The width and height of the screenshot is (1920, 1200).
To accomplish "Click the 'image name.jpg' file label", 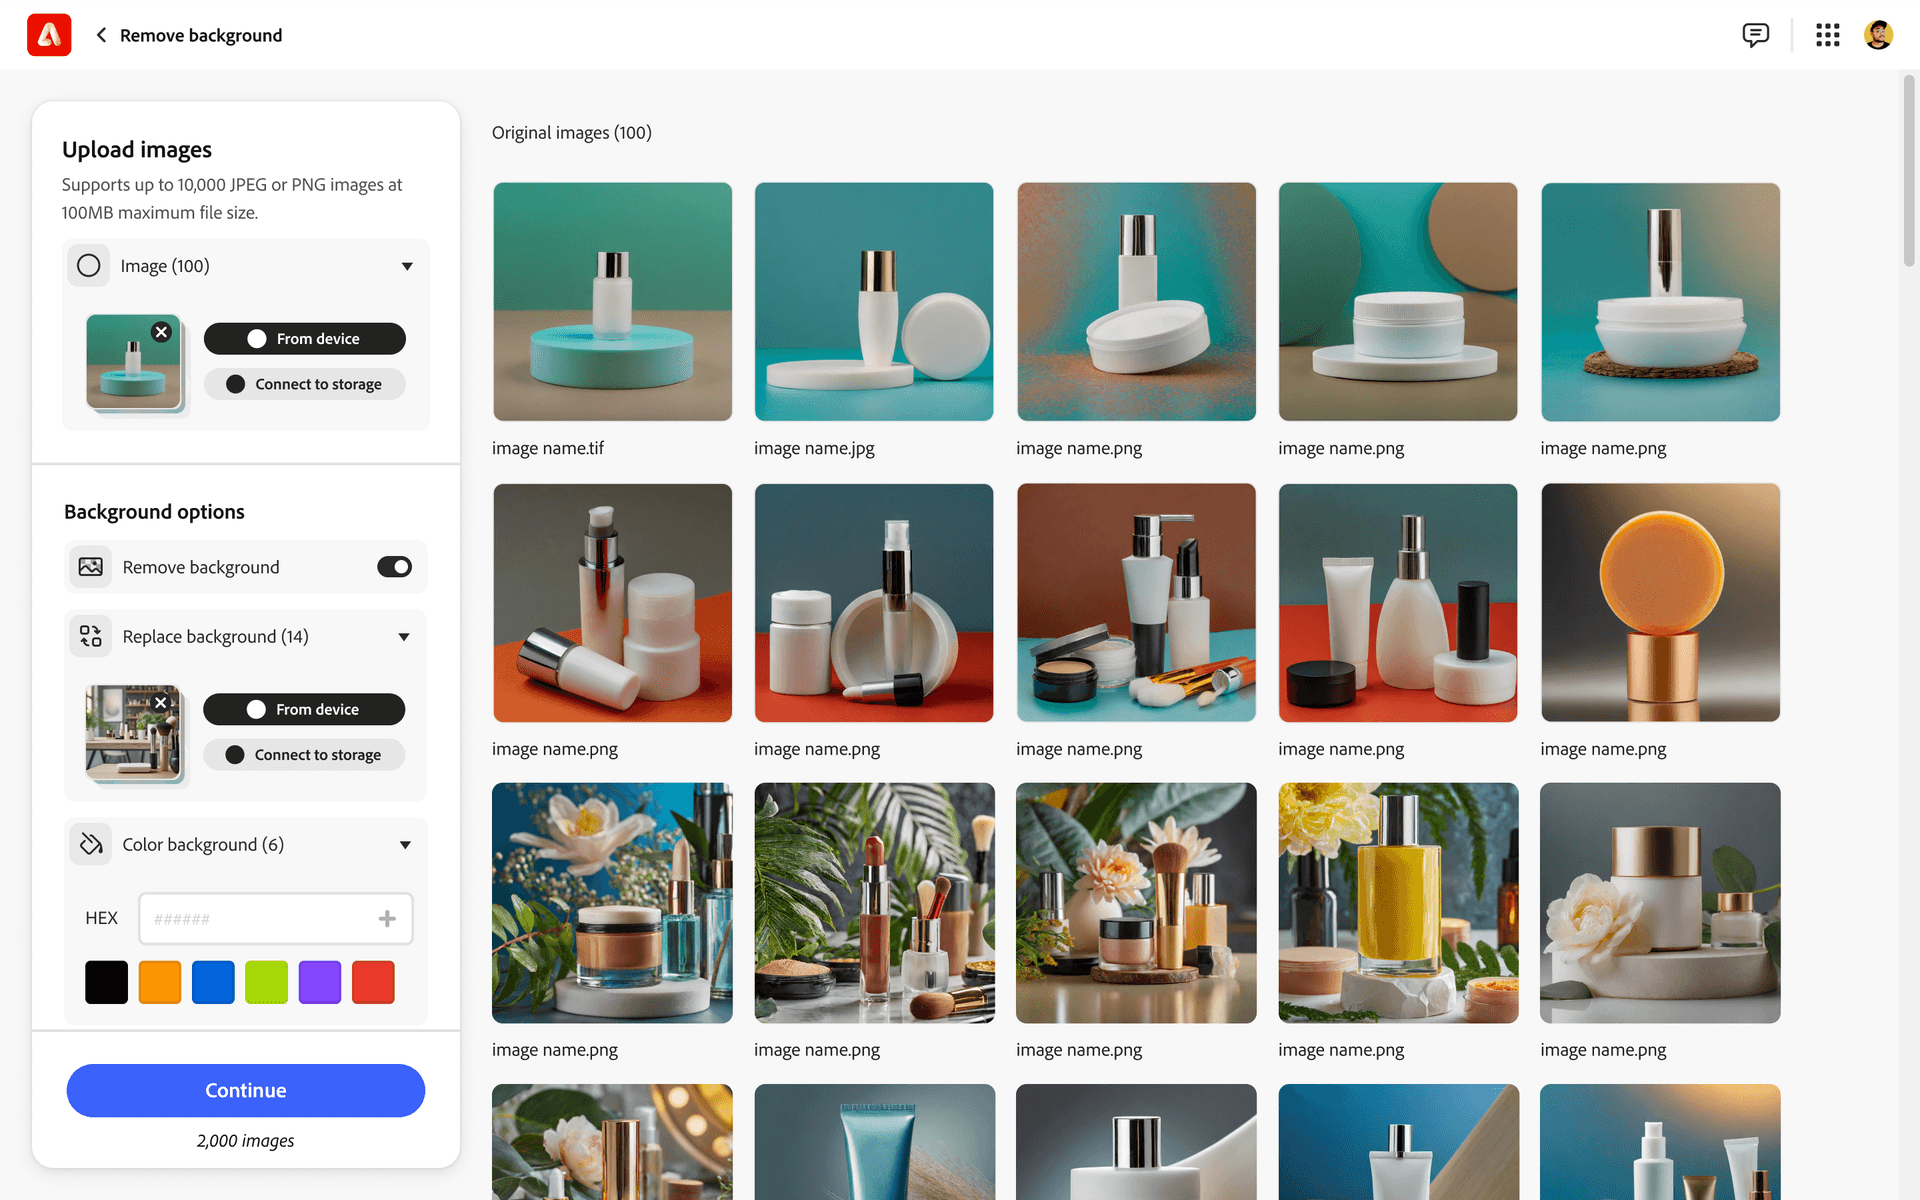I will click(x=814, y=448).
